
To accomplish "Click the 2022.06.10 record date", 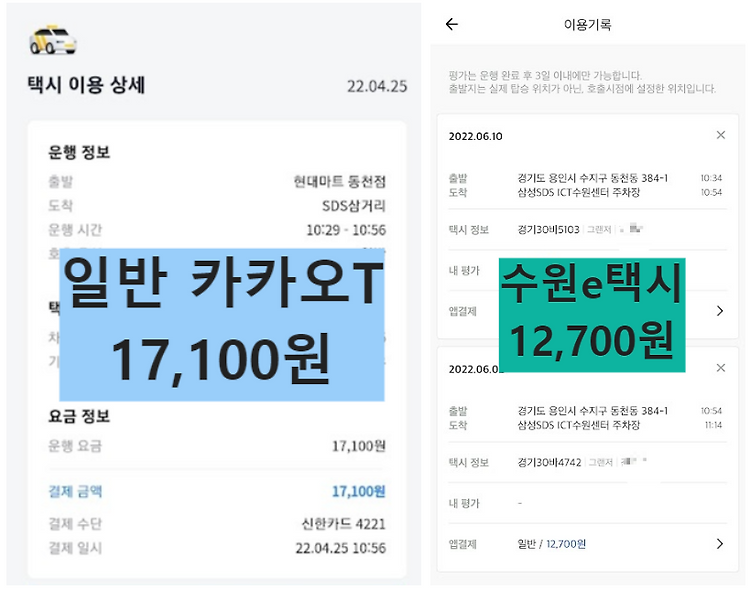I will click(475, 136).
